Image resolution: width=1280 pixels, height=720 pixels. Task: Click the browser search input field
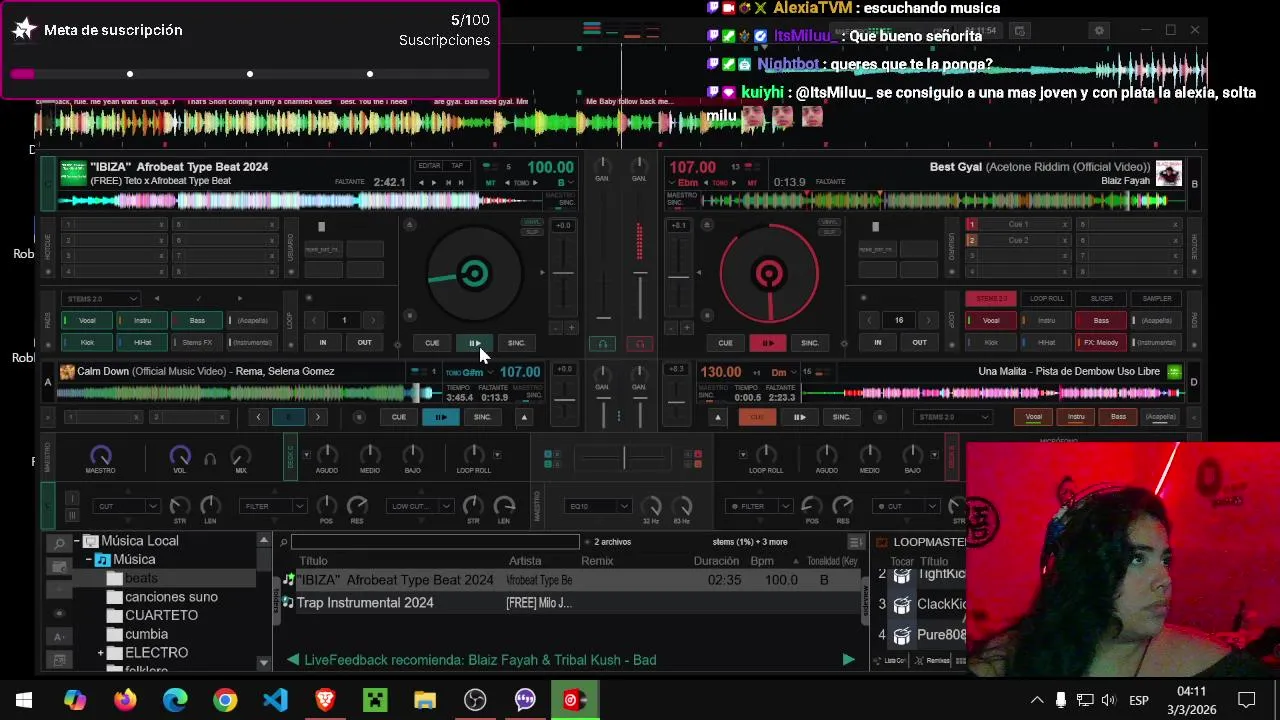click(x=435, y=542)
